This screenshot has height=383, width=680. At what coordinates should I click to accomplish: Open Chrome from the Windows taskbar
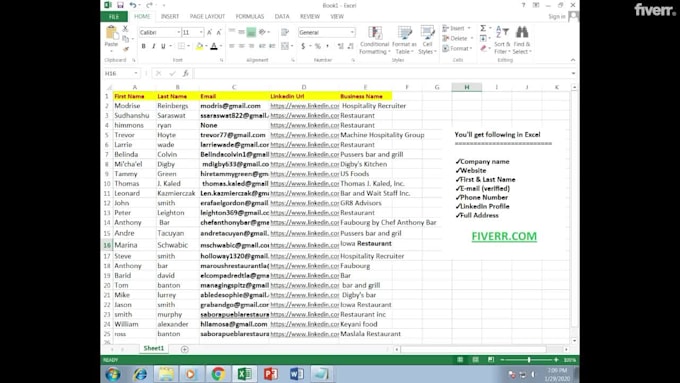coord(218,373)
